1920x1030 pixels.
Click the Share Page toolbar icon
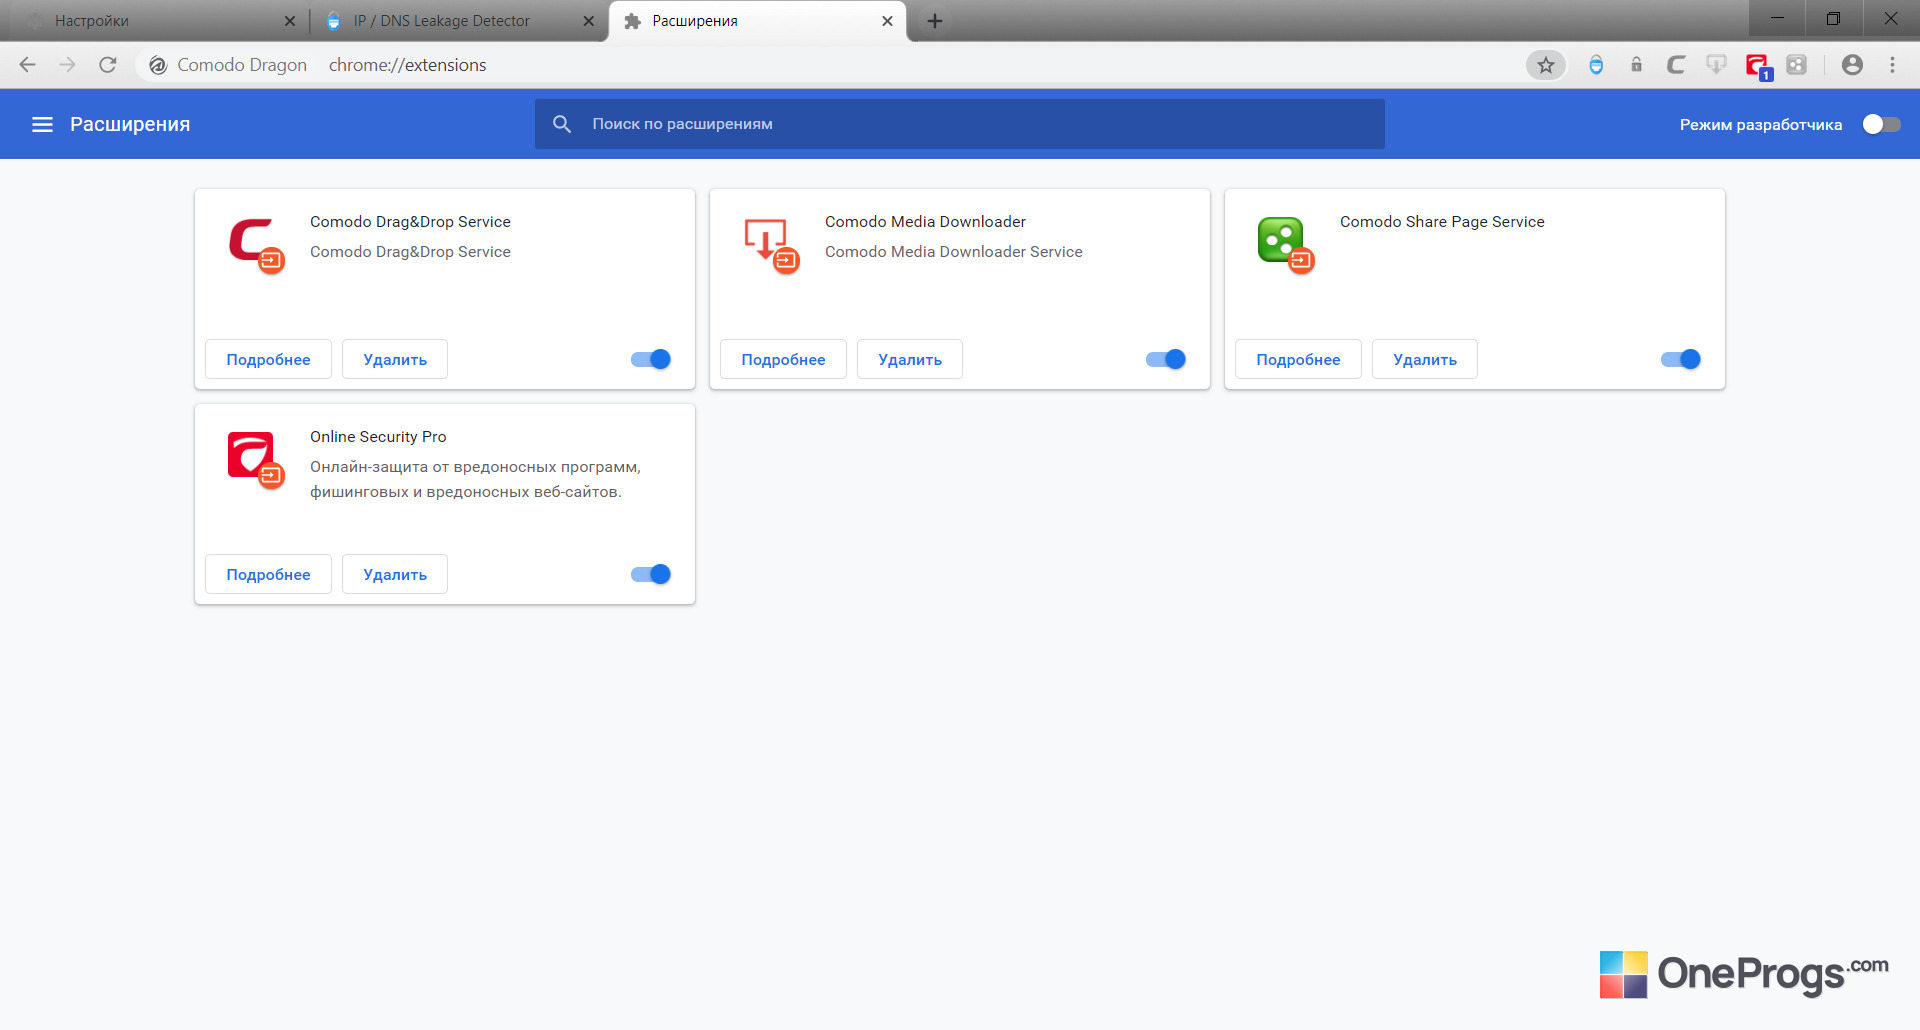(1797, 65)
